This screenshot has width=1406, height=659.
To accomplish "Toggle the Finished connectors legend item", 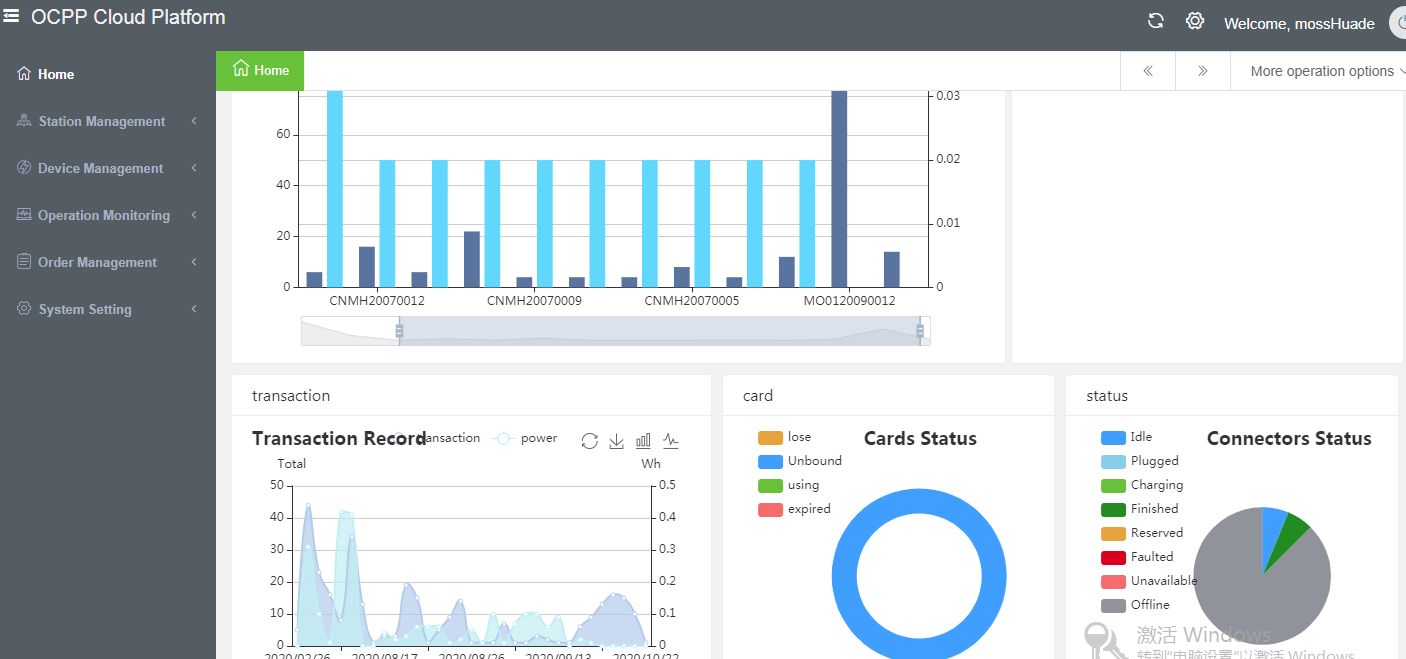I will coord(1140,509).
